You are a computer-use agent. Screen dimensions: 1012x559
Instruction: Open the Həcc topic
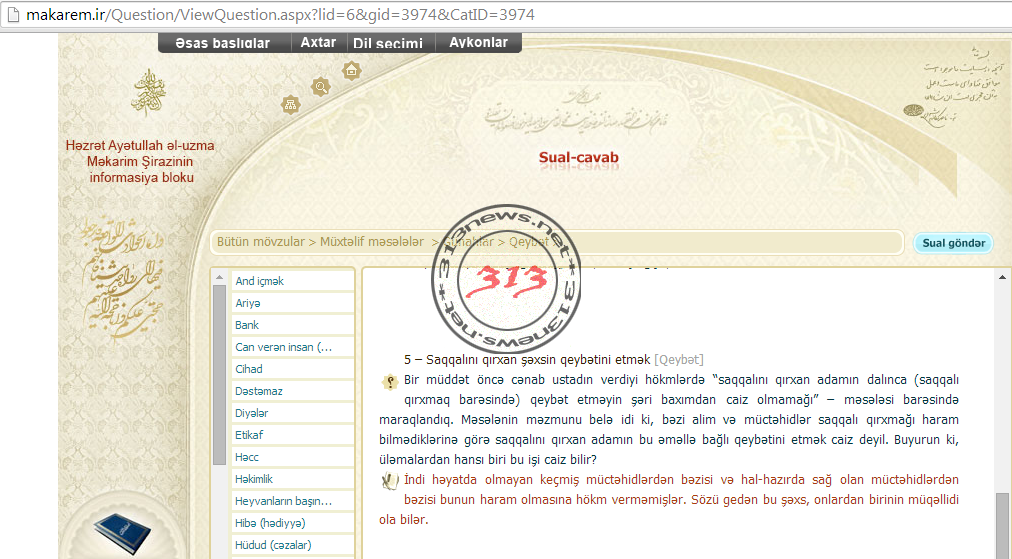[x=293, y=457]
